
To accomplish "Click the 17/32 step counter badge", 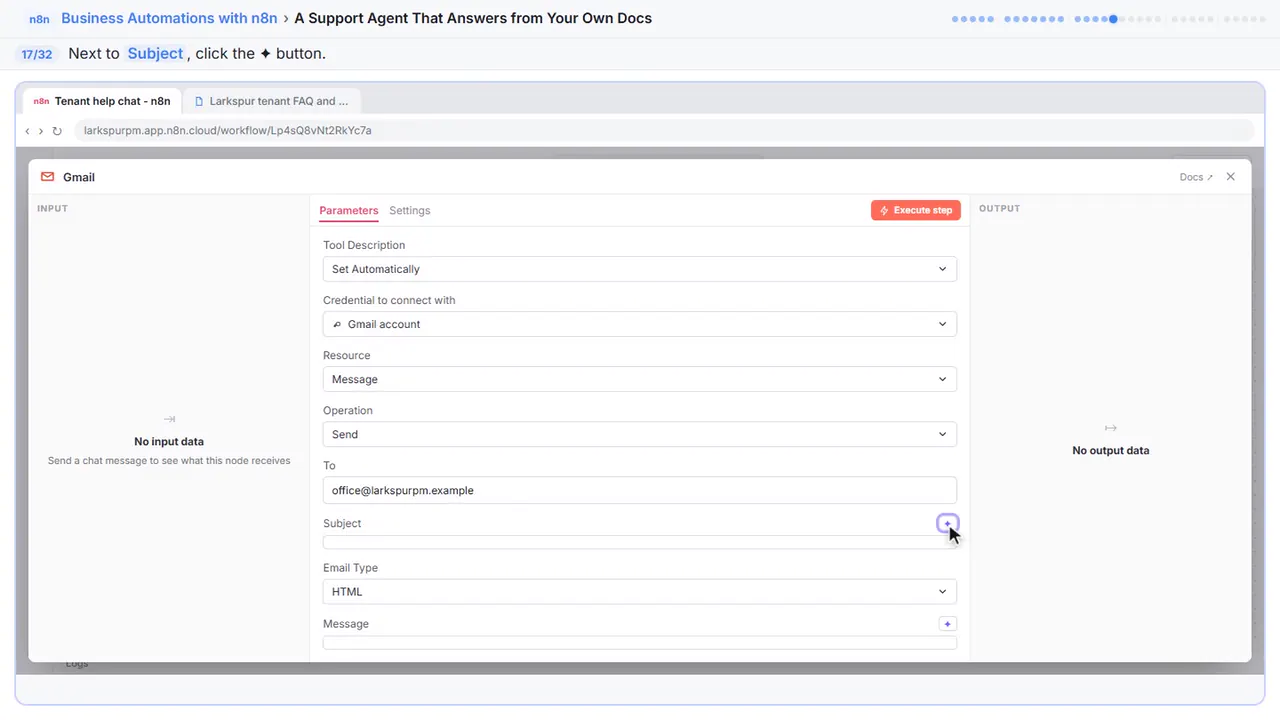I will tap(37, 54).
